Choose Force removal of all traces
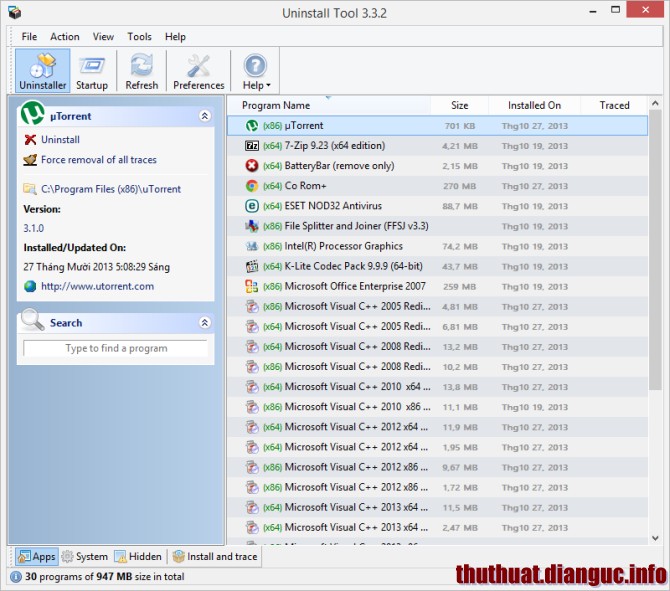 click(99, 160)
